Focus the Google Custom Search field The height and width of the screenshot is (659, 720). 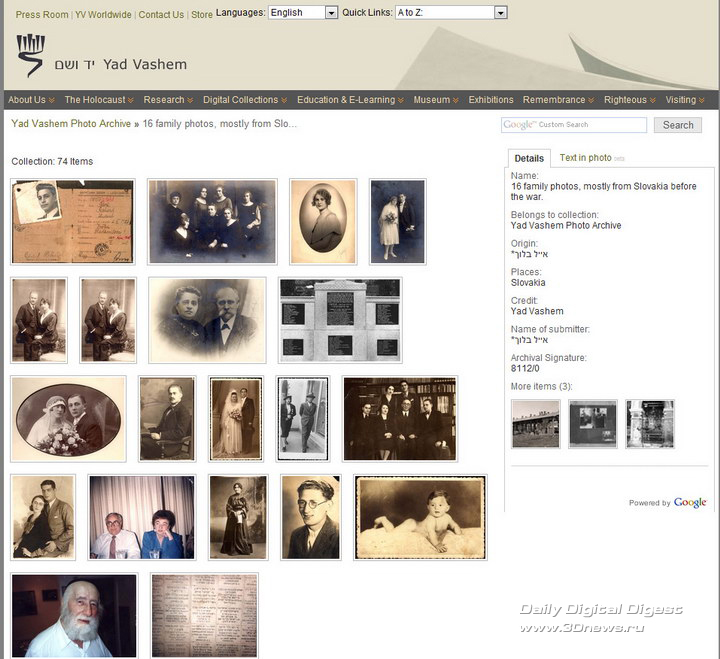574,125
